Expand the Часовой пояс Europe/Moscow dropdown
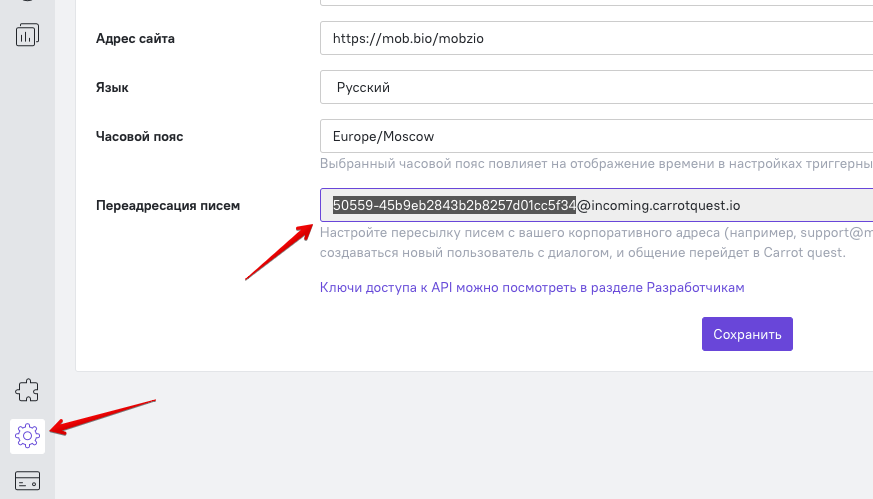Viewport: 873px width, 499px height. (596, 136)
